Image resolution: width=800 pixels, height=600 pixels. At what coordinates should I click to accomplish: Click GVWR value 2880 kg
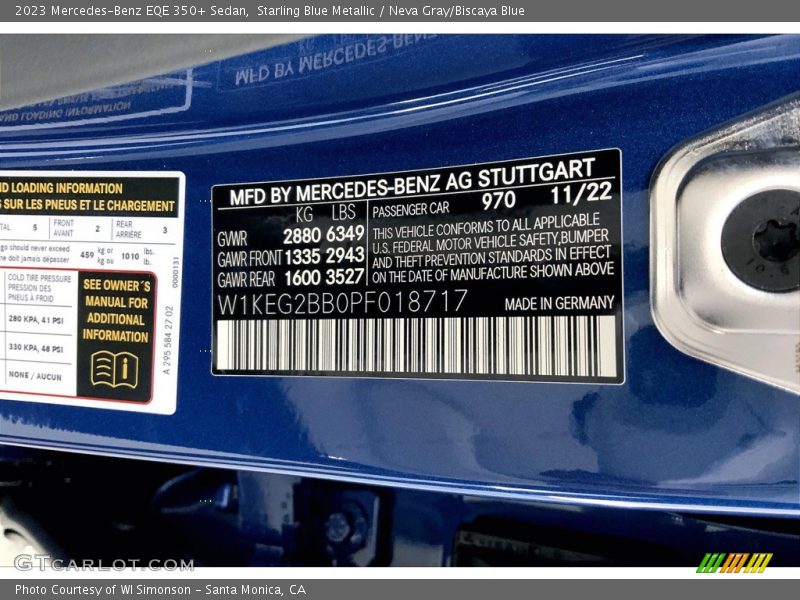[302, 236]
